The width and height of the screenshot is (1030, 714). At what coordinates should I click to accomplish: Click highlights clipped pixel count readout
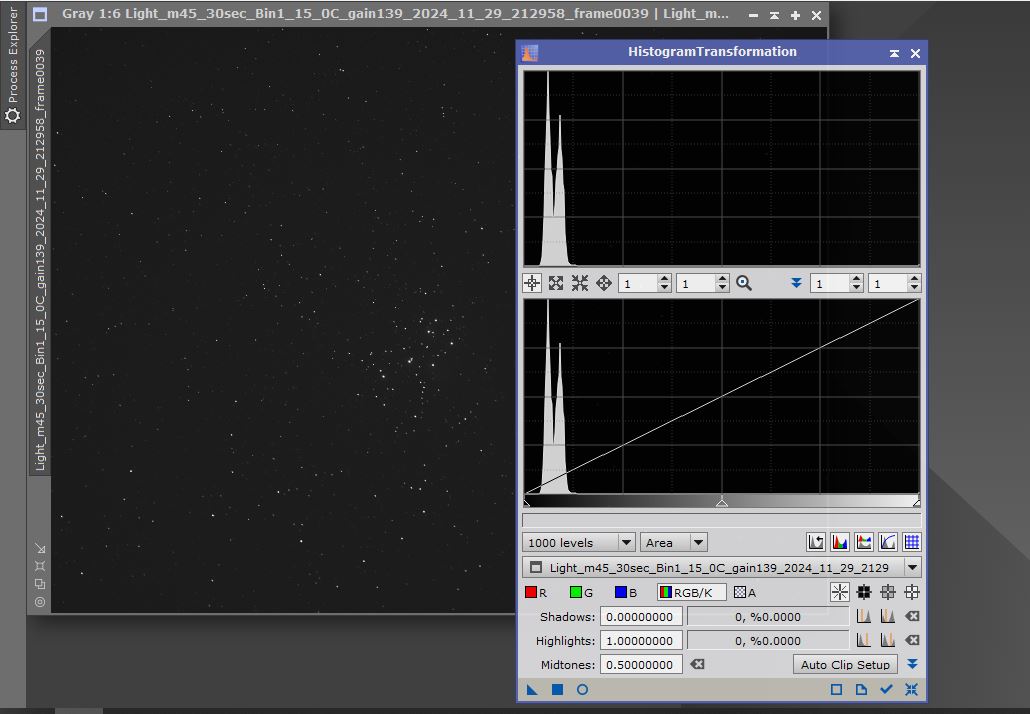coord(768,640)
